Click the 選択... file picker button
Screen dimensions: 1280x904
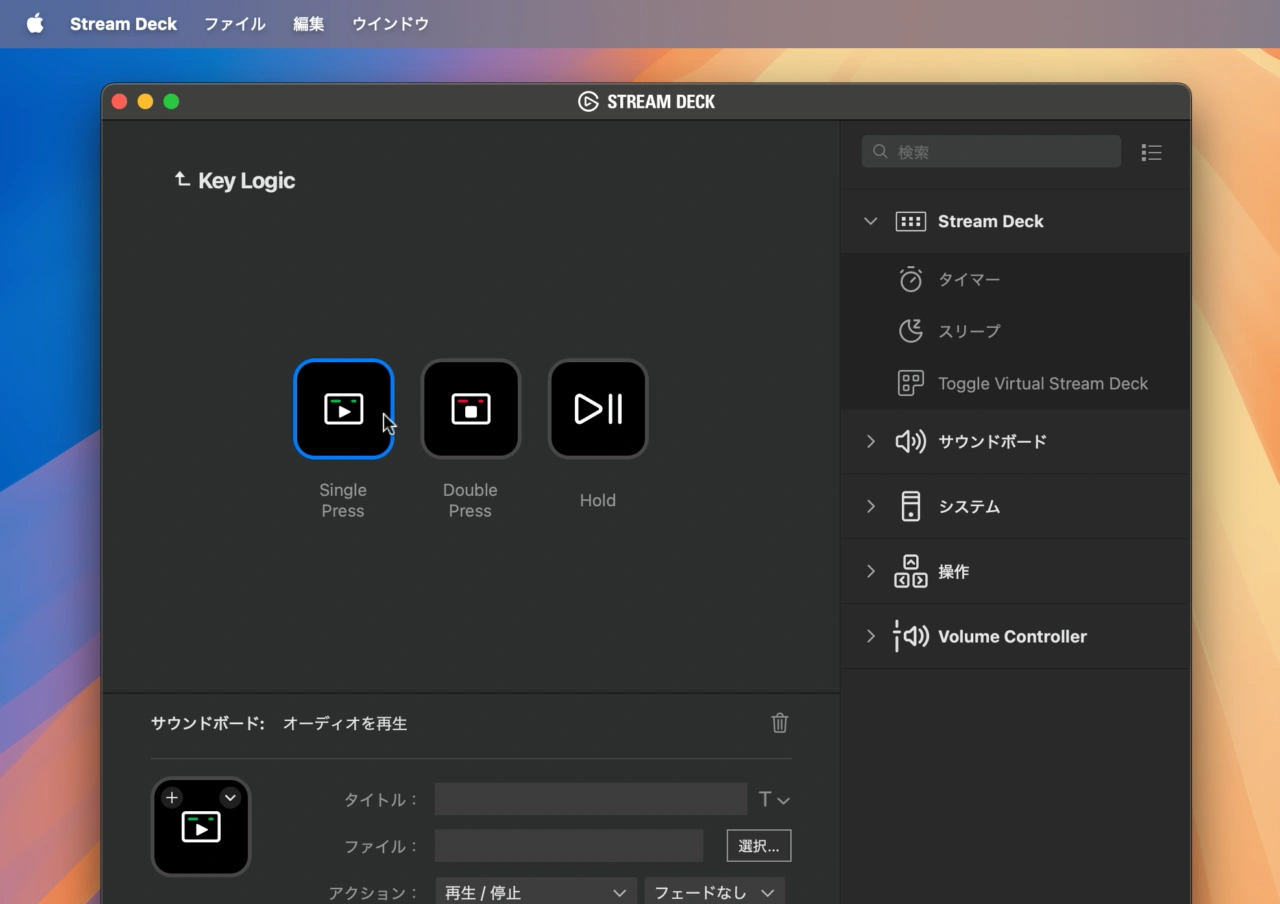pyautogui.click(x=758, y=845)
